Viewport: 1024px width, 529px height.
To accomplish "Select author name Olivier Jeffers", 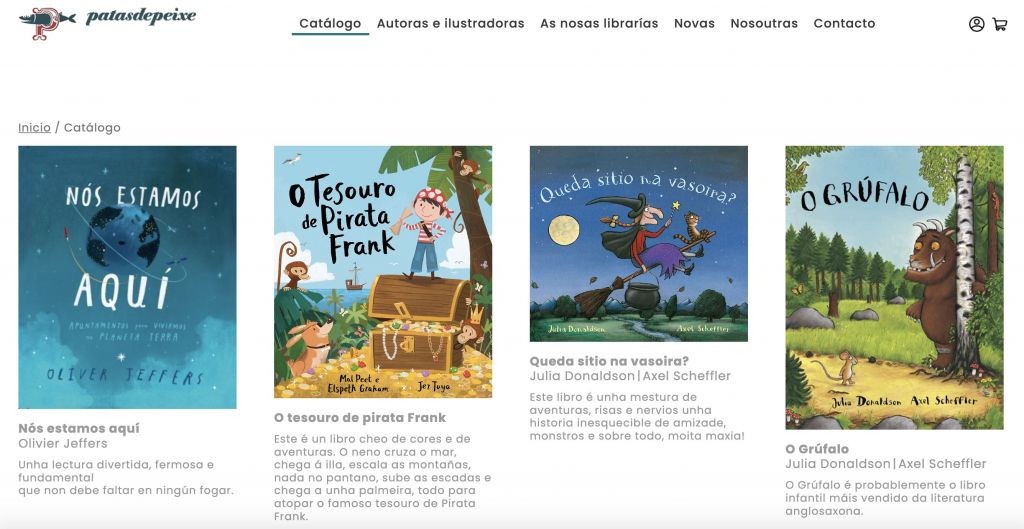I will pos(63,443).
